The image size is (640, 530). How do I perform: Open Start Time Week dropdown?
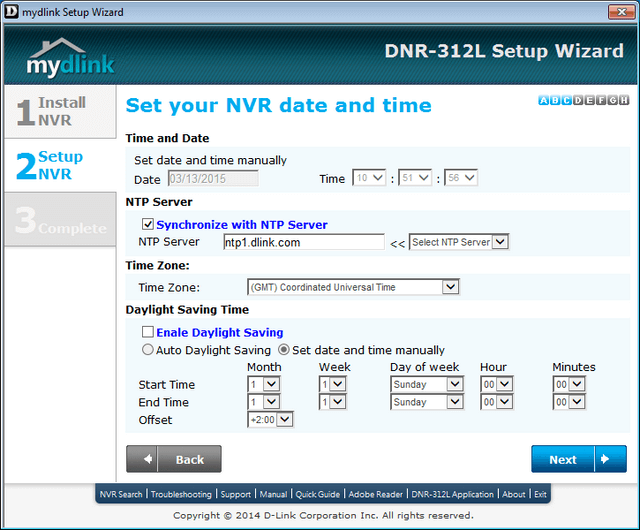point(333,384)
